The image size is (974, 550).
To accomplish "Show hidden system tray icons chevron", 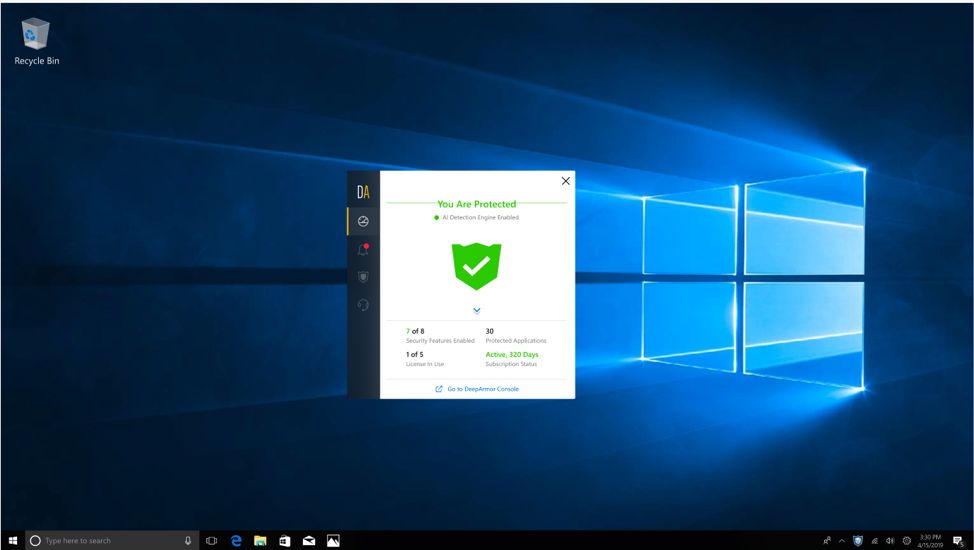I will pyautogui.click(x=842, y=541).
